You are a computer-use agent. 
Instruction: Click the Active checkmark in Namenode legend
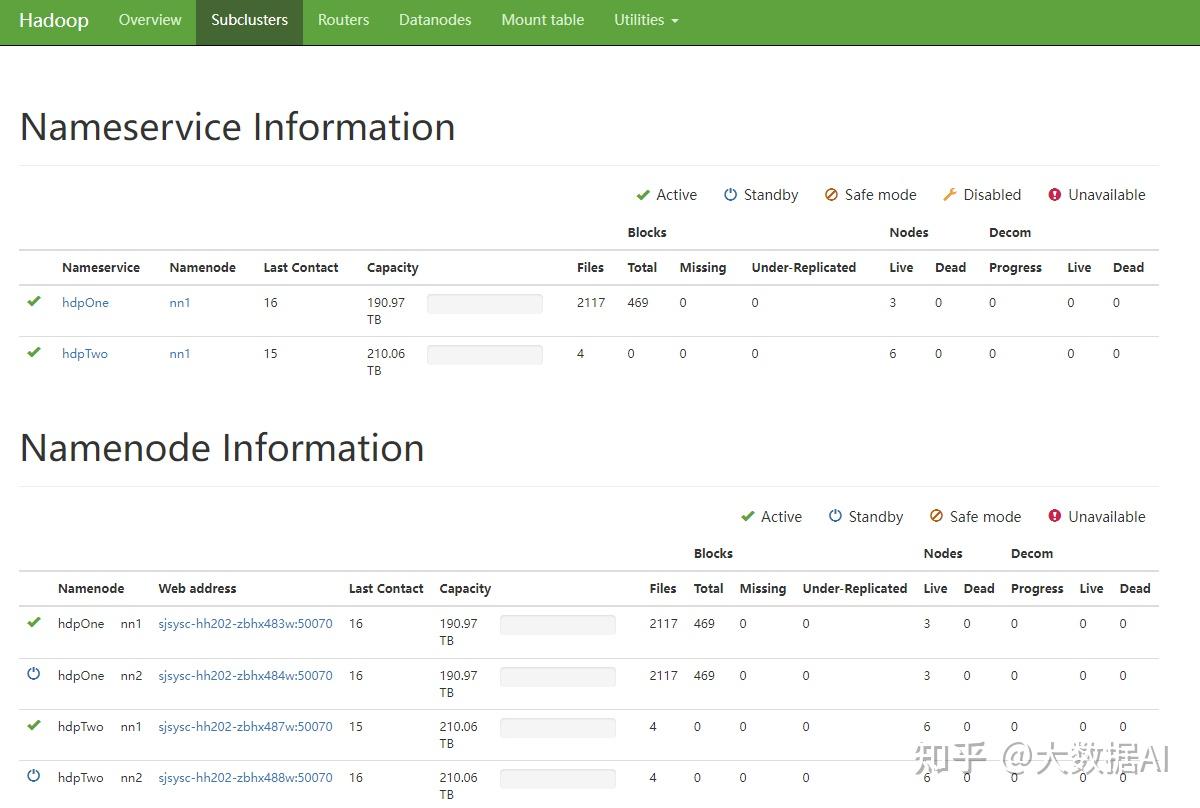pos(747,516)
